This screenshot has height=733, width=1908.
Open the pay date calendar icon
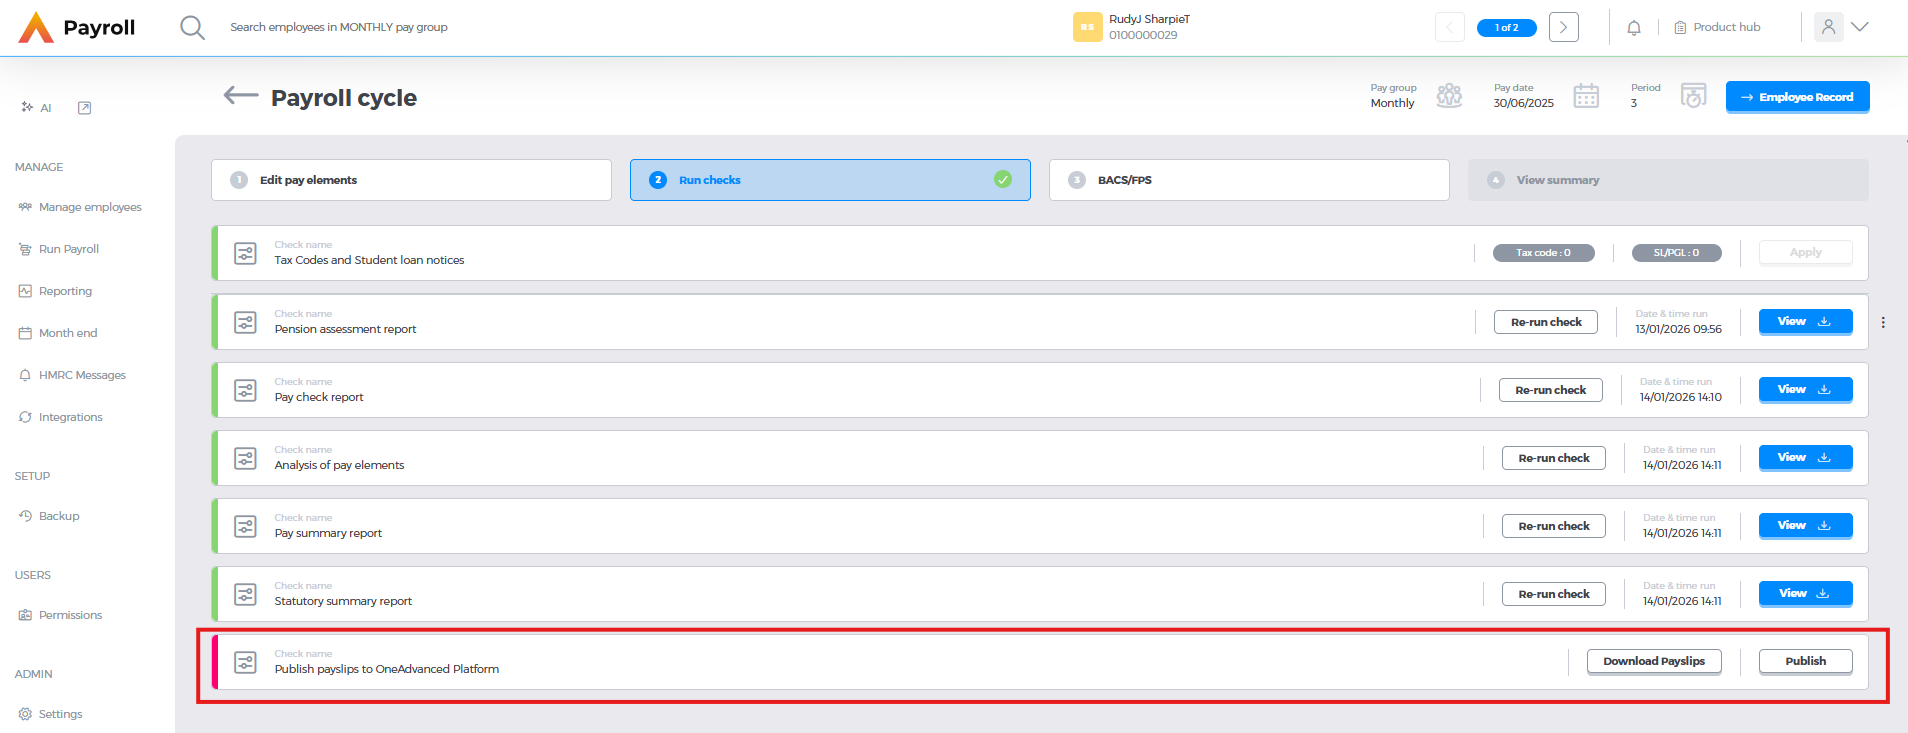tap(1586, 96)
